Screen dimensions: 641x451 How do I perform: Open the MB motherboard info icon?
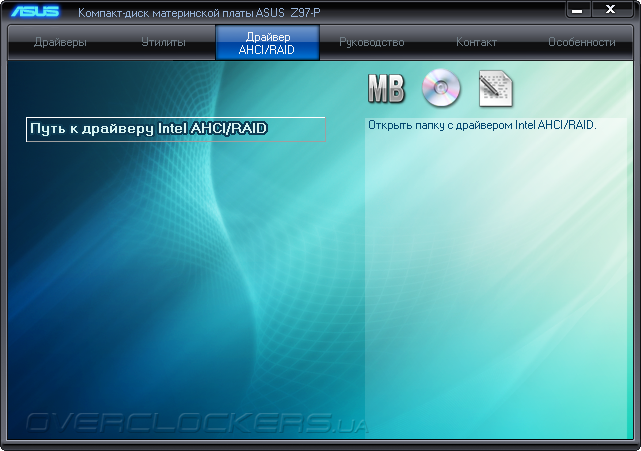(386, 88)
